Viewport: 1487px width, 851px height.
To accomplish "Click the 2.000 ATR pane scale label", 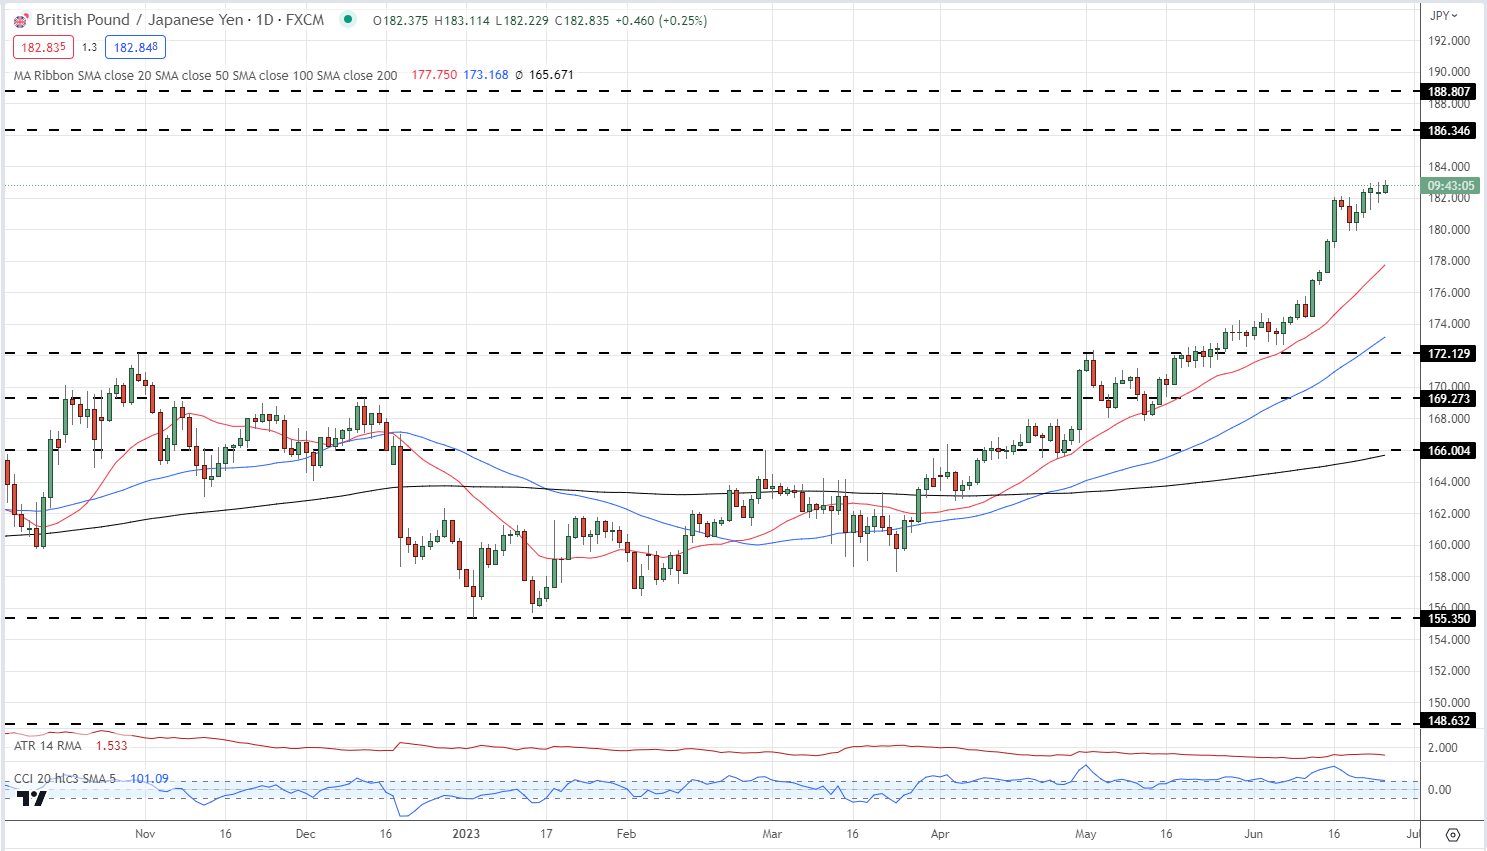I will 1442,748.
